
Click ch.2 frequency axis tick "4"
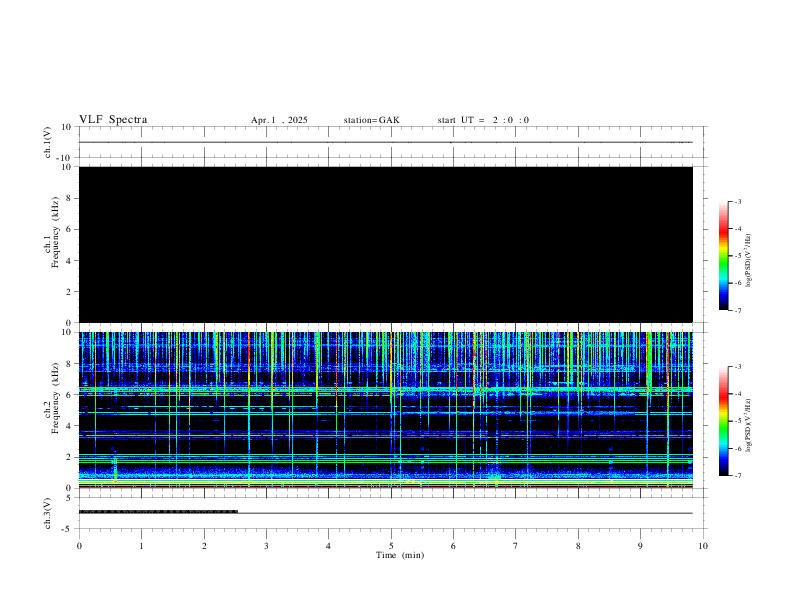[x=70, y=426]
